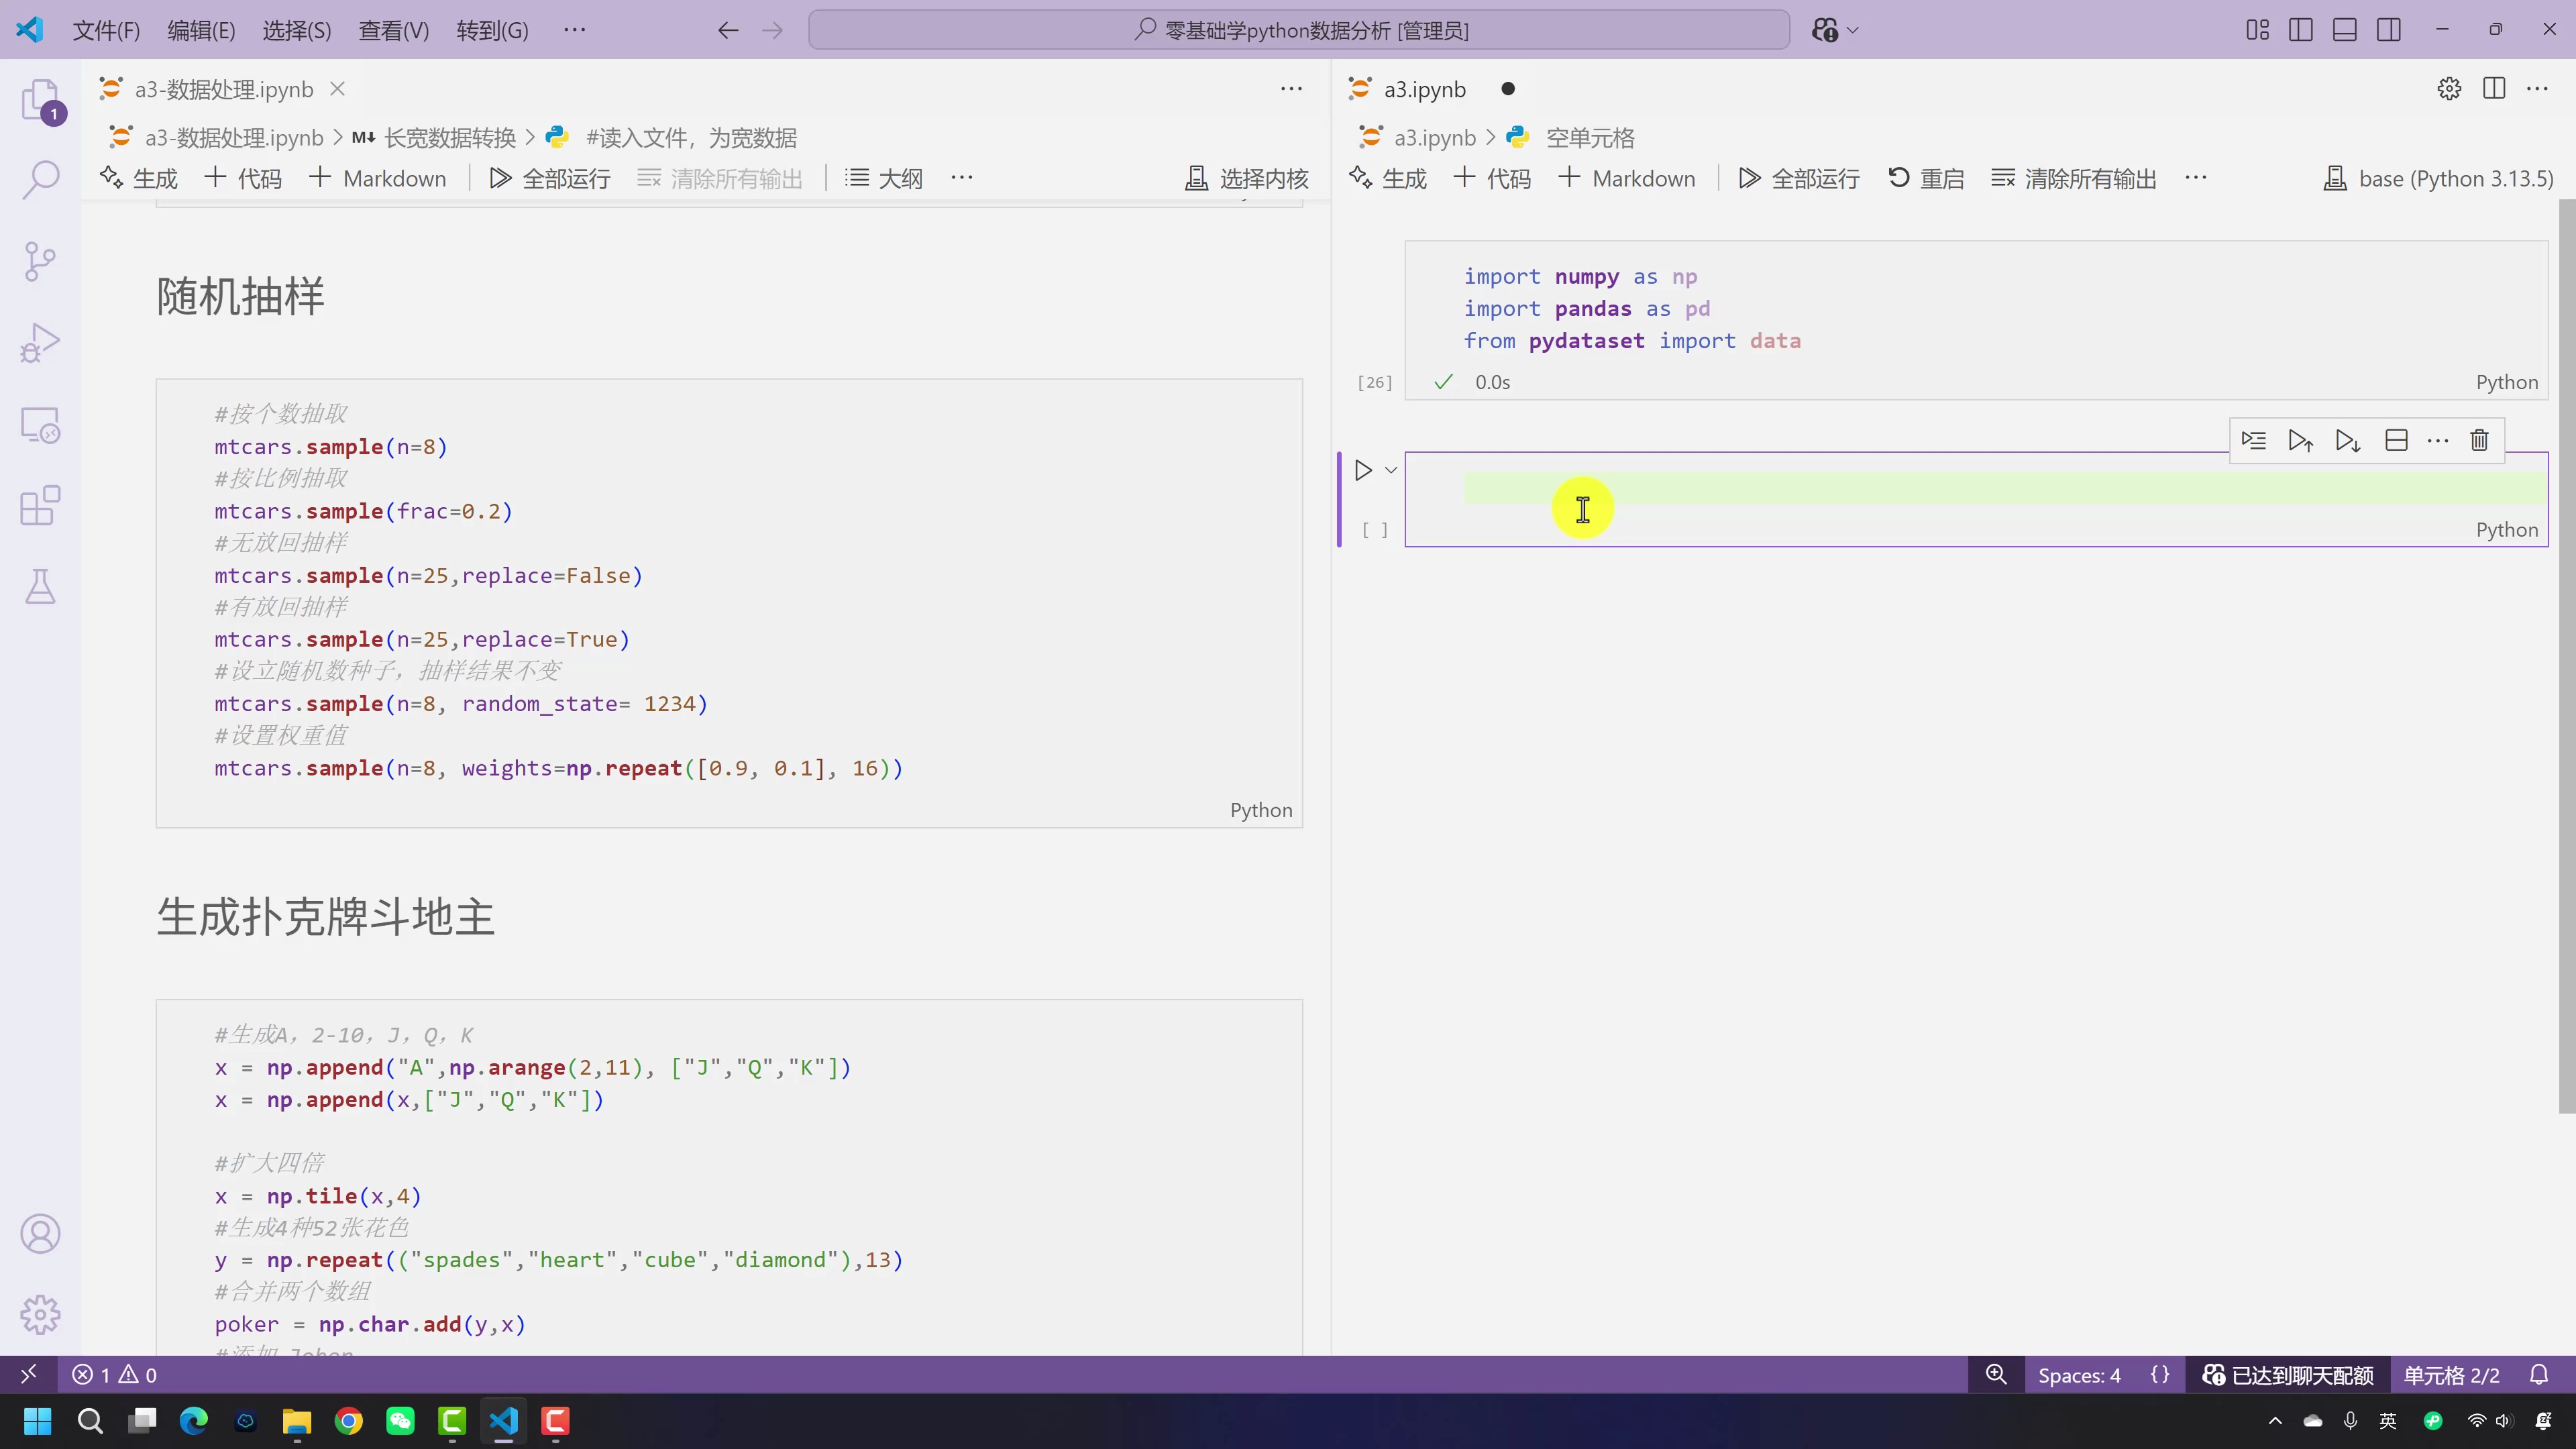Image resolution: width=2576 pixels, height=1449 pixels.
Task: Expand run options chevron beside cell play button
Action: pos(1391,470)
